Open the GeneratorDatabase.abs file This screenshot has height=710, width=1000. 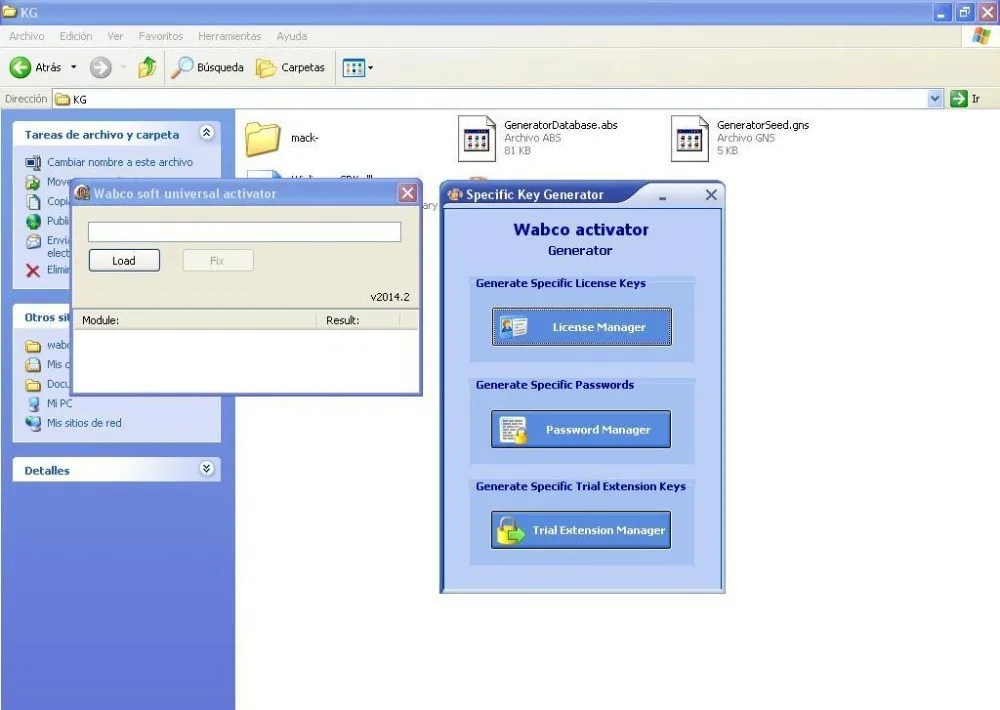pos(477,137)
